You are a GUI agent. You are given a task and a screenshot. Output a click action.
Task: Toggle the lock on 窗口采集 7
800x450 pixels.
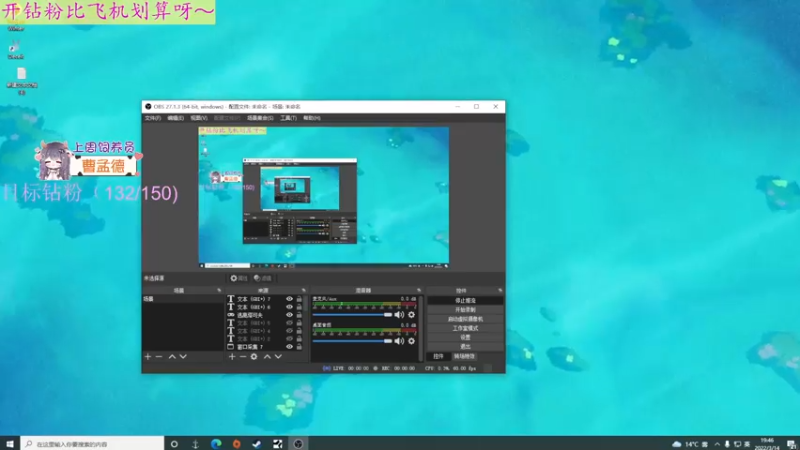click(299, 347)
